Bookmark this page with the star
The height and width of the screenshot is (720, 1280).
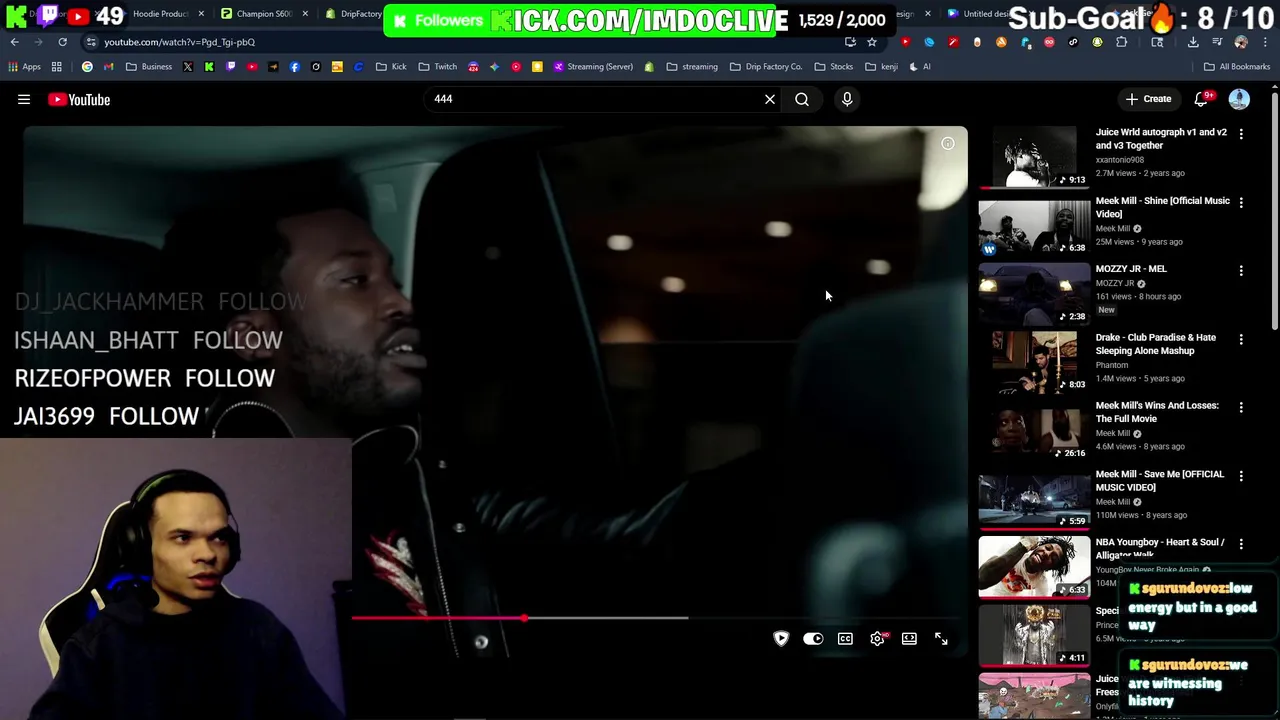[x=872, y=42]
